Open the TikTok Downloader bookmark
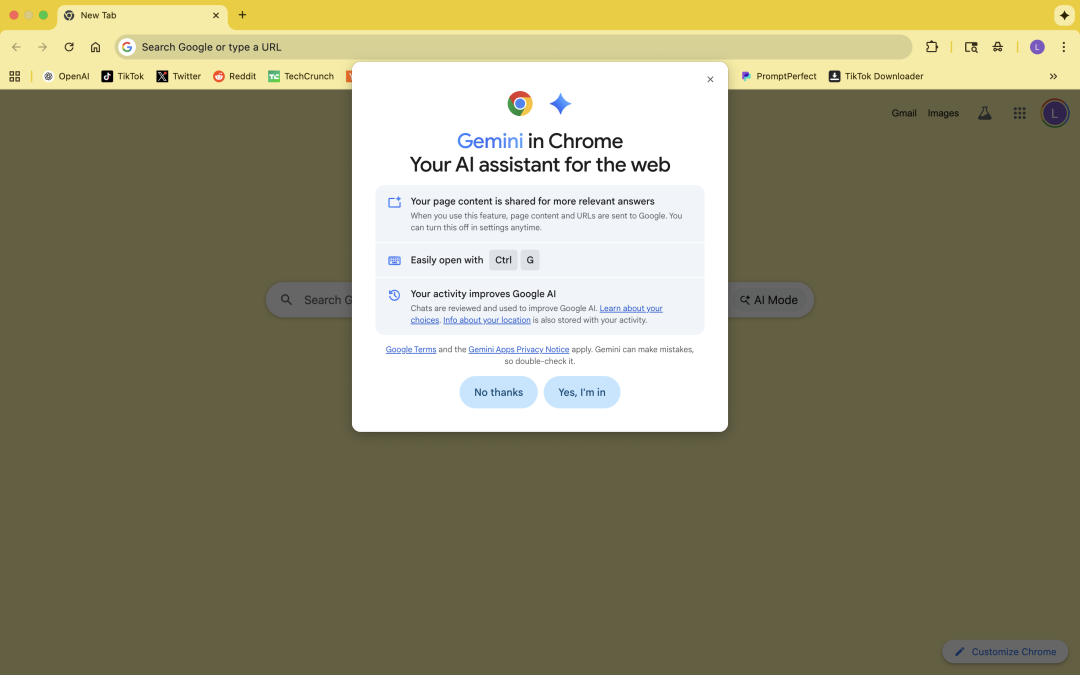Image resolution: width=1080 pixels, height=675 pixels. (875, 76)
